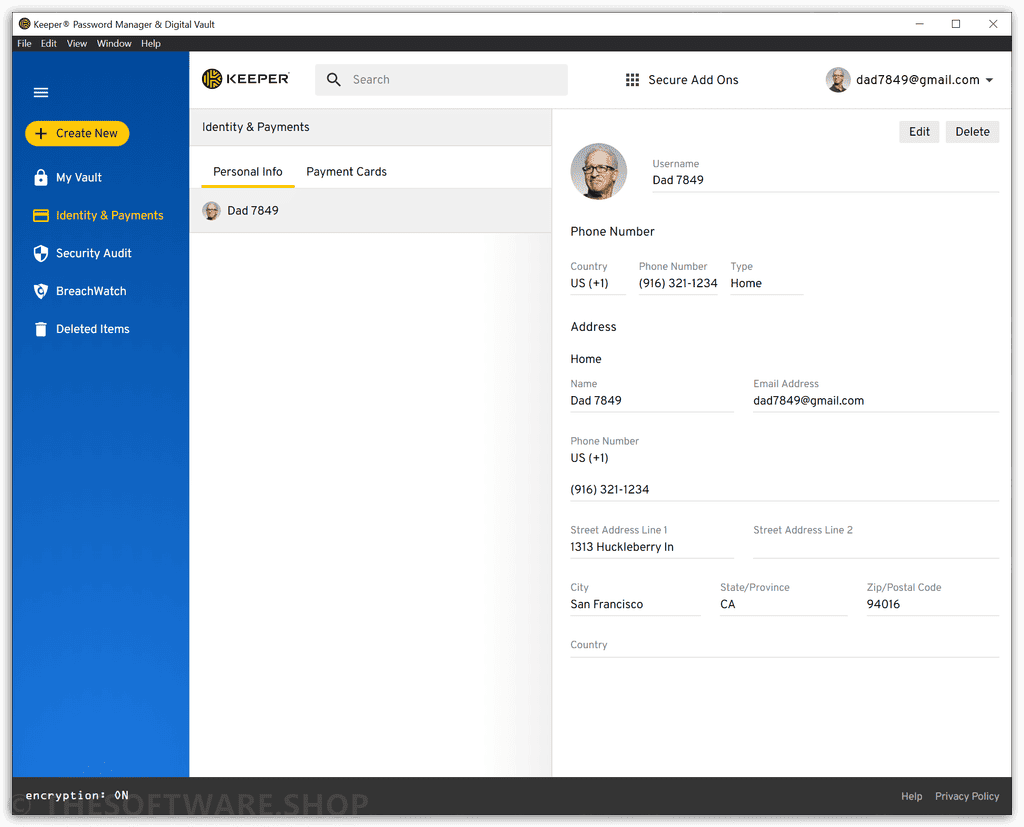
Task: Click the Identity & Payments panel heading
Action: click(255, 127)
